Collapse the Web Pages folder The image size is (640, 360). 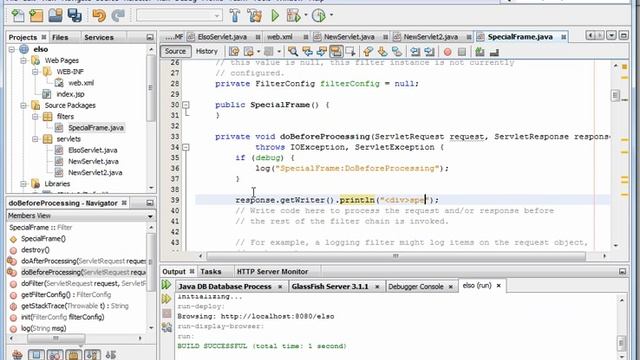tap(23, 60)
